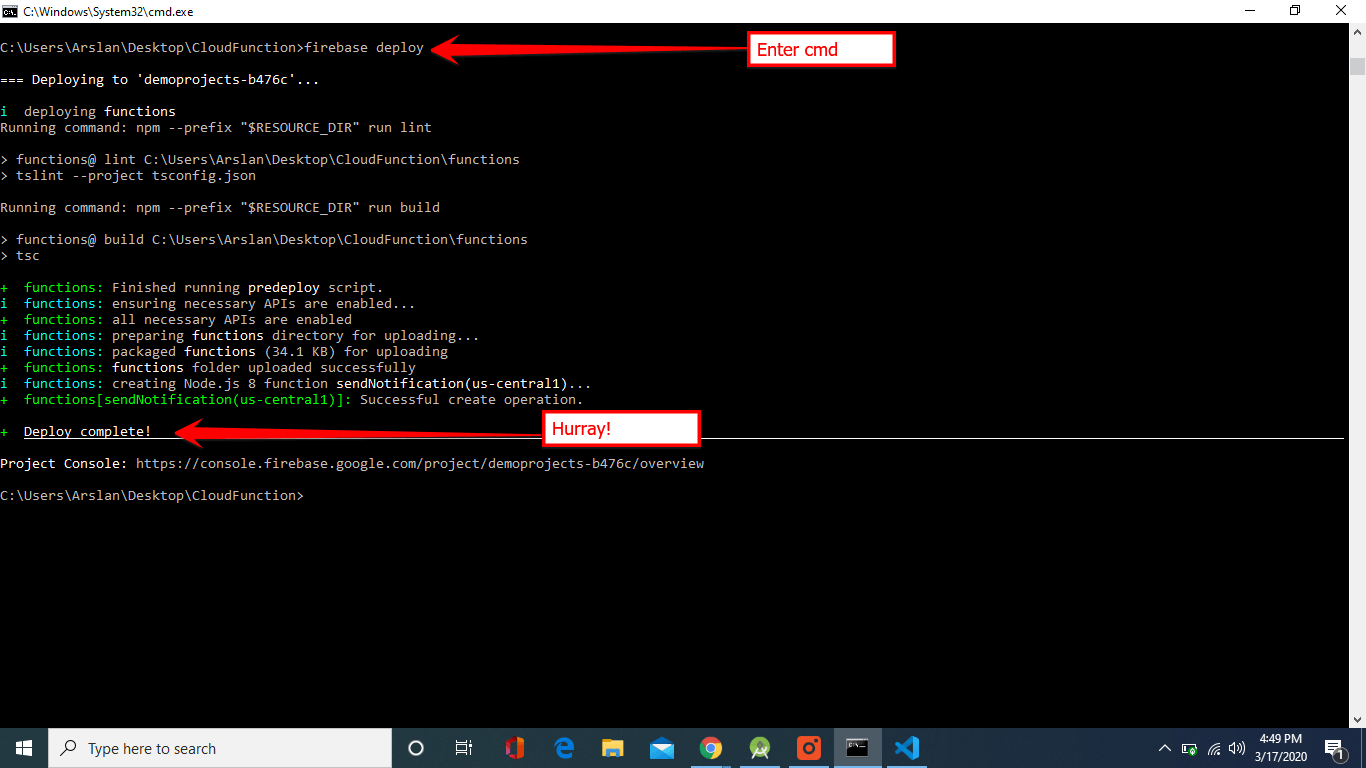
Task: Click the '> tsc' output line
Action: tap(20, 256)
